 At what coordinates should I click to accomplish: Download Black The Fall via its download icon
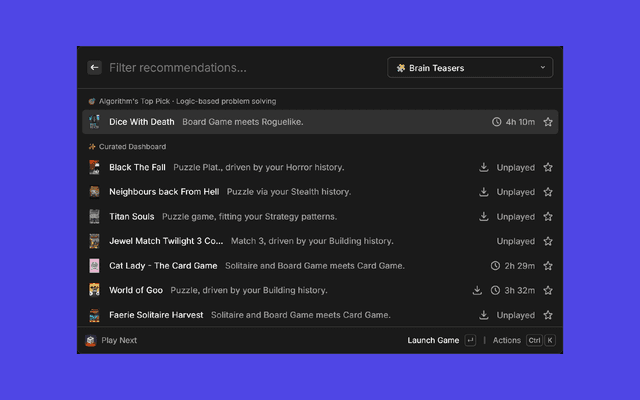(484, 167)
